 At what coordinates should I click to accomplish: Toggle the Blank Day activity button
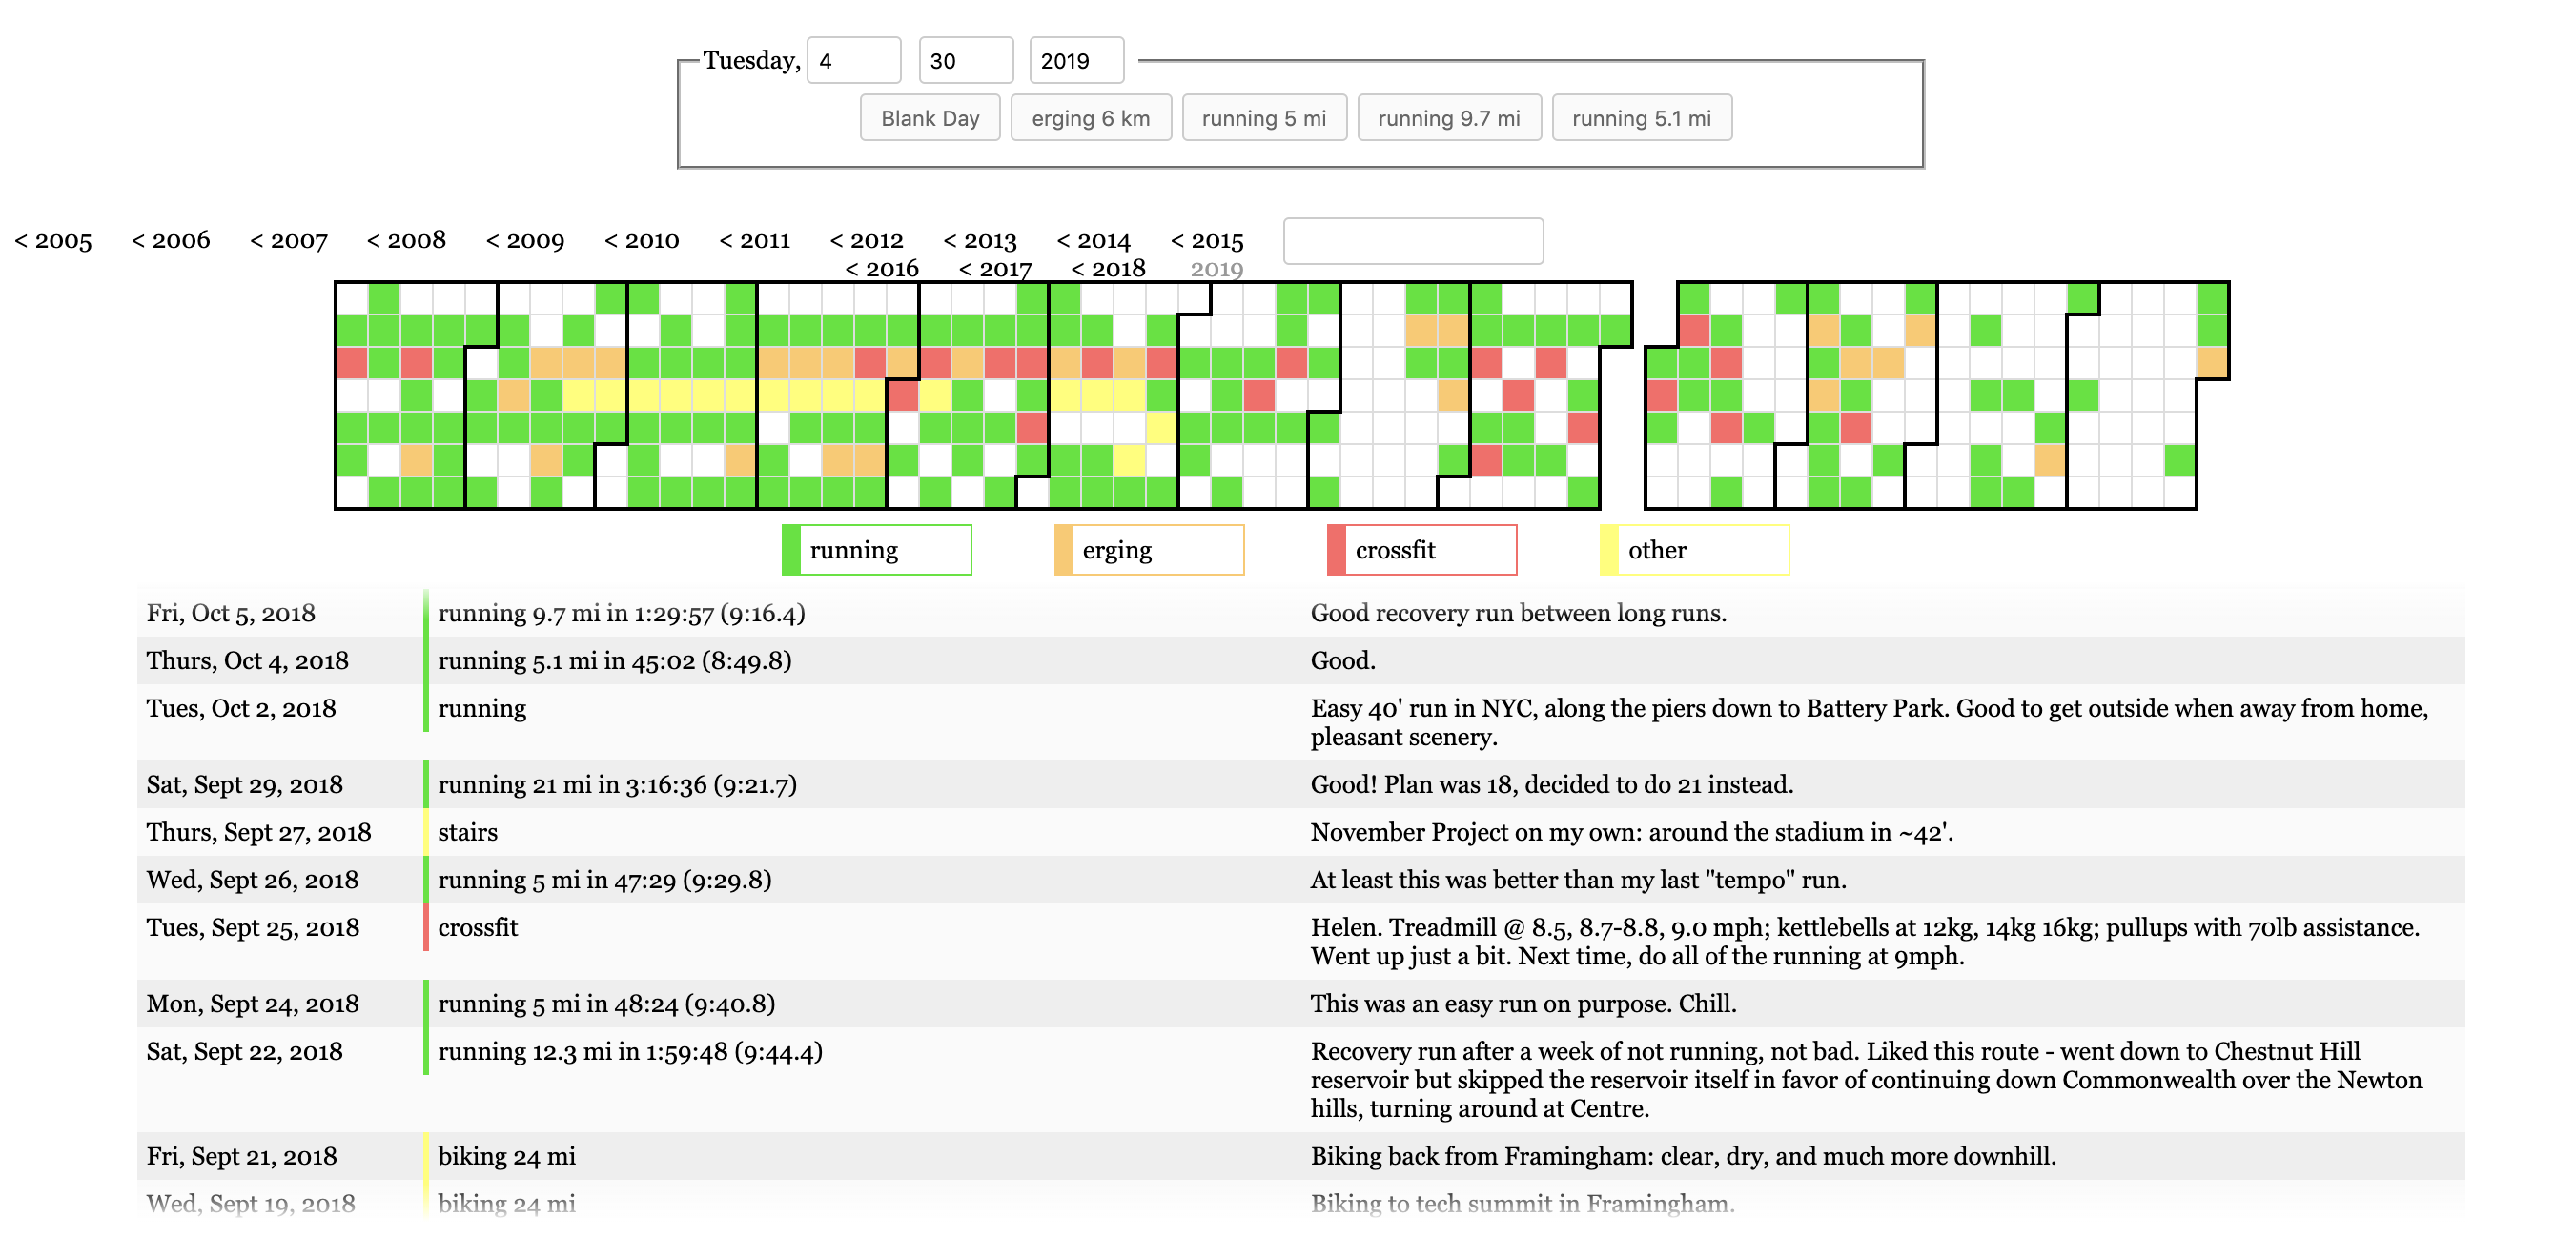[927, 116]
